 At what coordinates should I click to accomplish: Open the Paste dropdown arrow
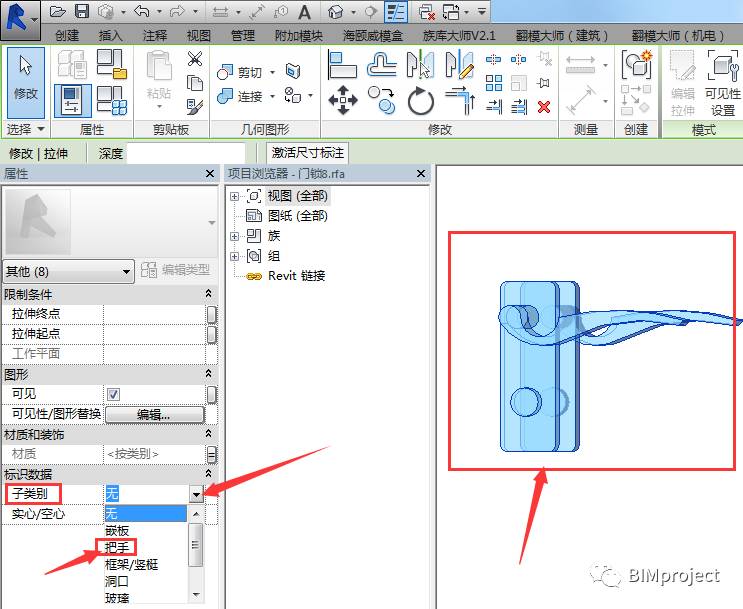click(159, 107)
